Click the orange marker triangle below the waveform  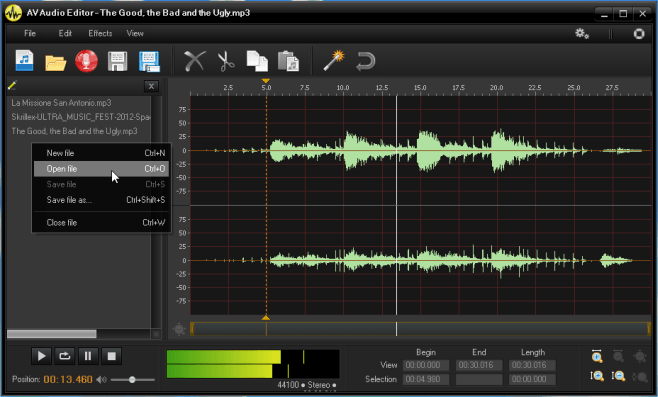[266, 318]
